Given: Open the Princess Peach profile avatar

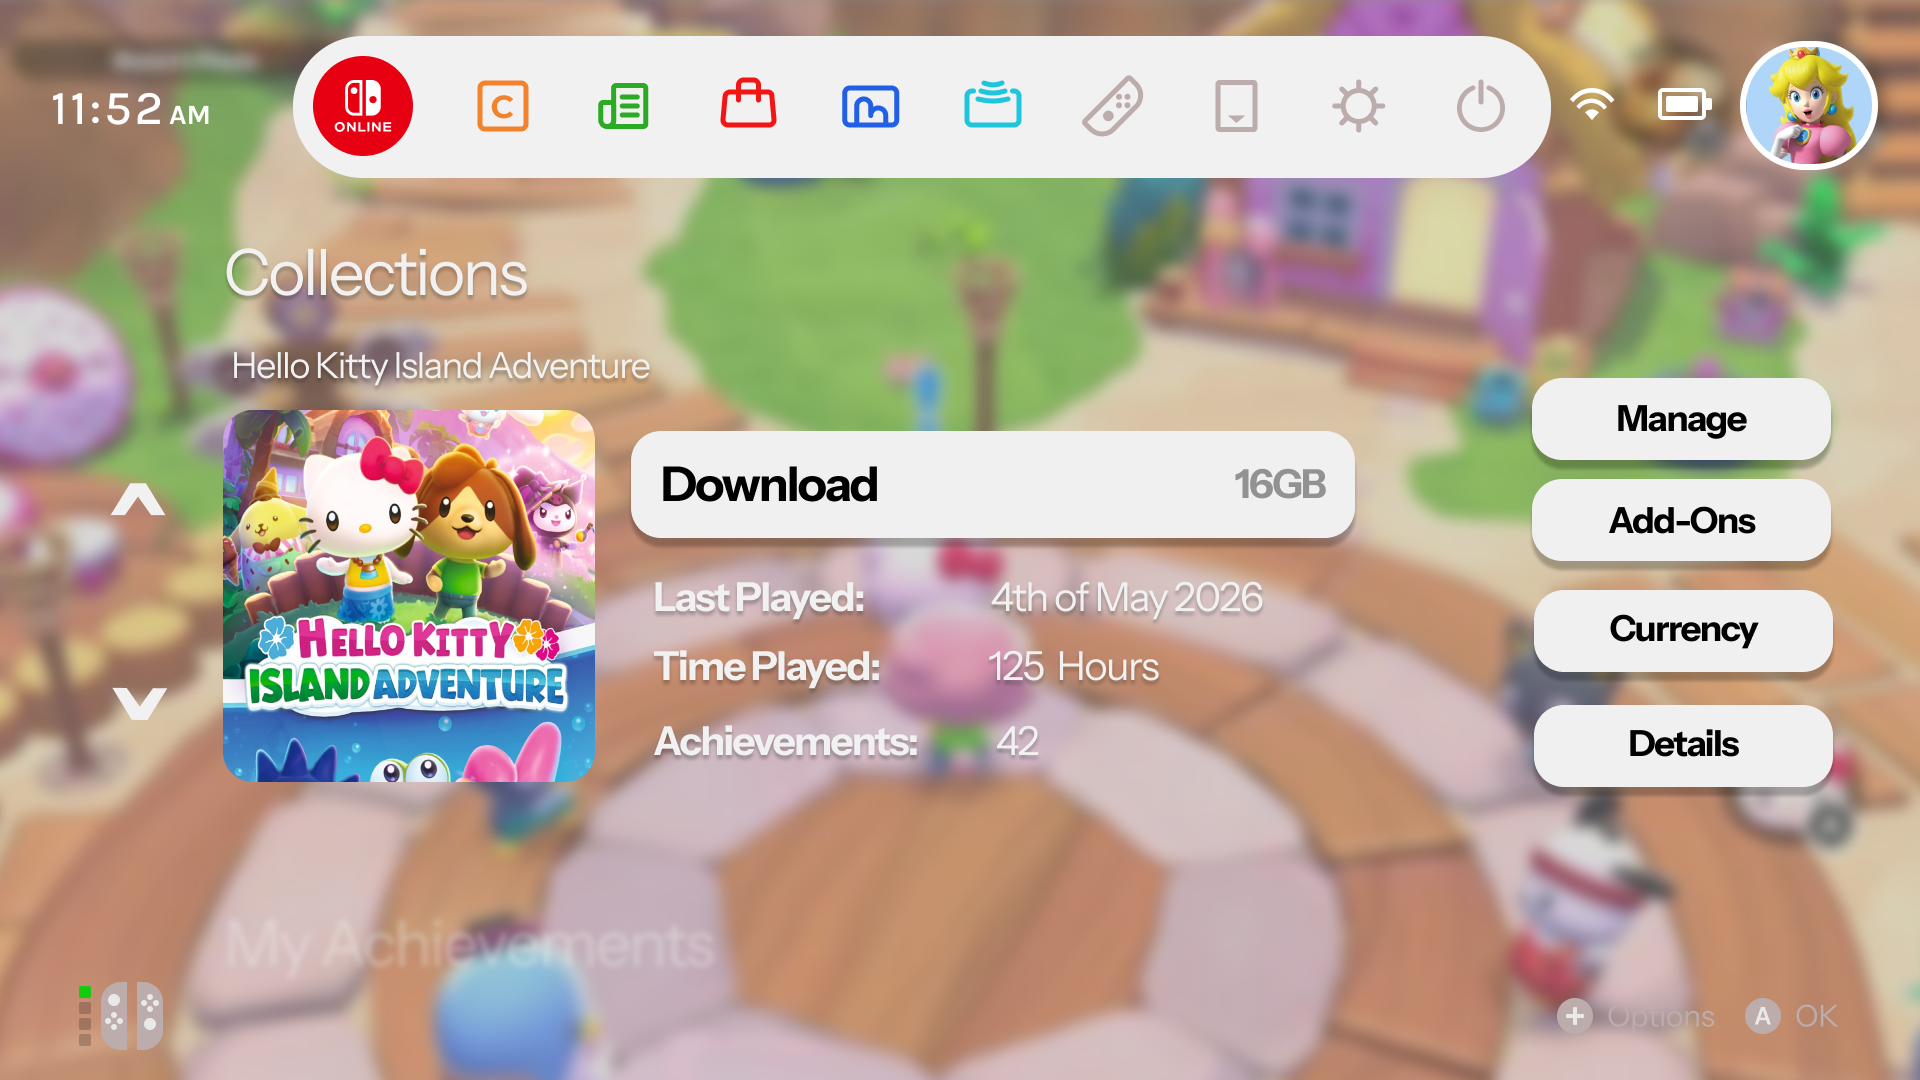Looking at the screenshot, I should 1808,106.
